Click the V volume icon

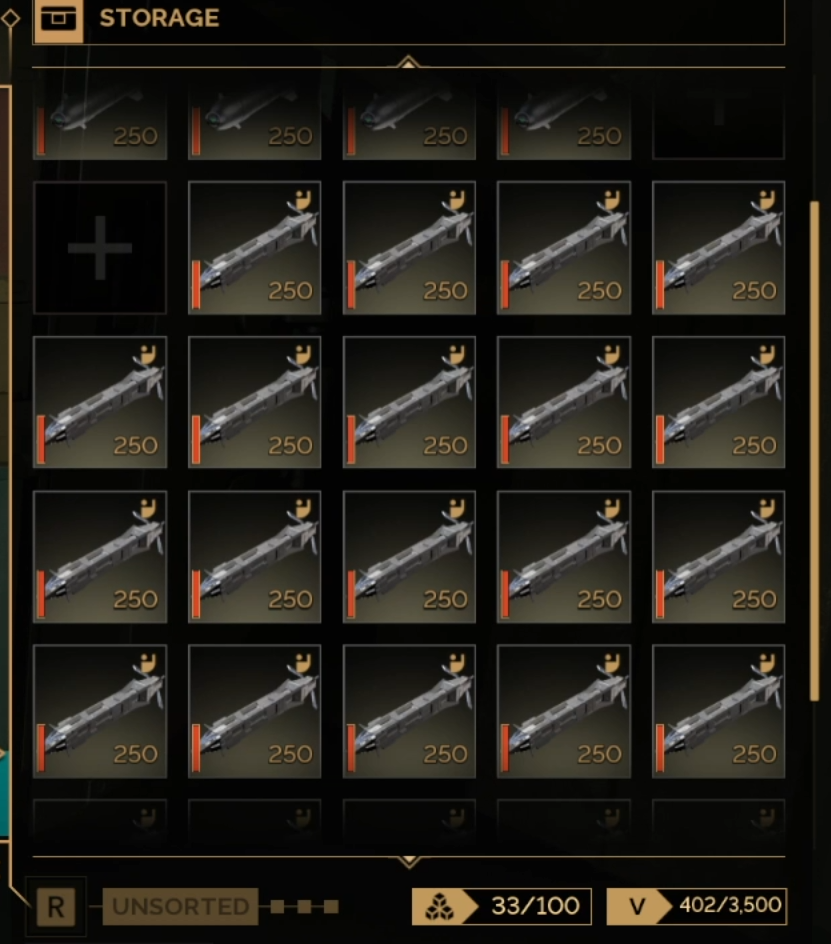click(x=636, y=906)
